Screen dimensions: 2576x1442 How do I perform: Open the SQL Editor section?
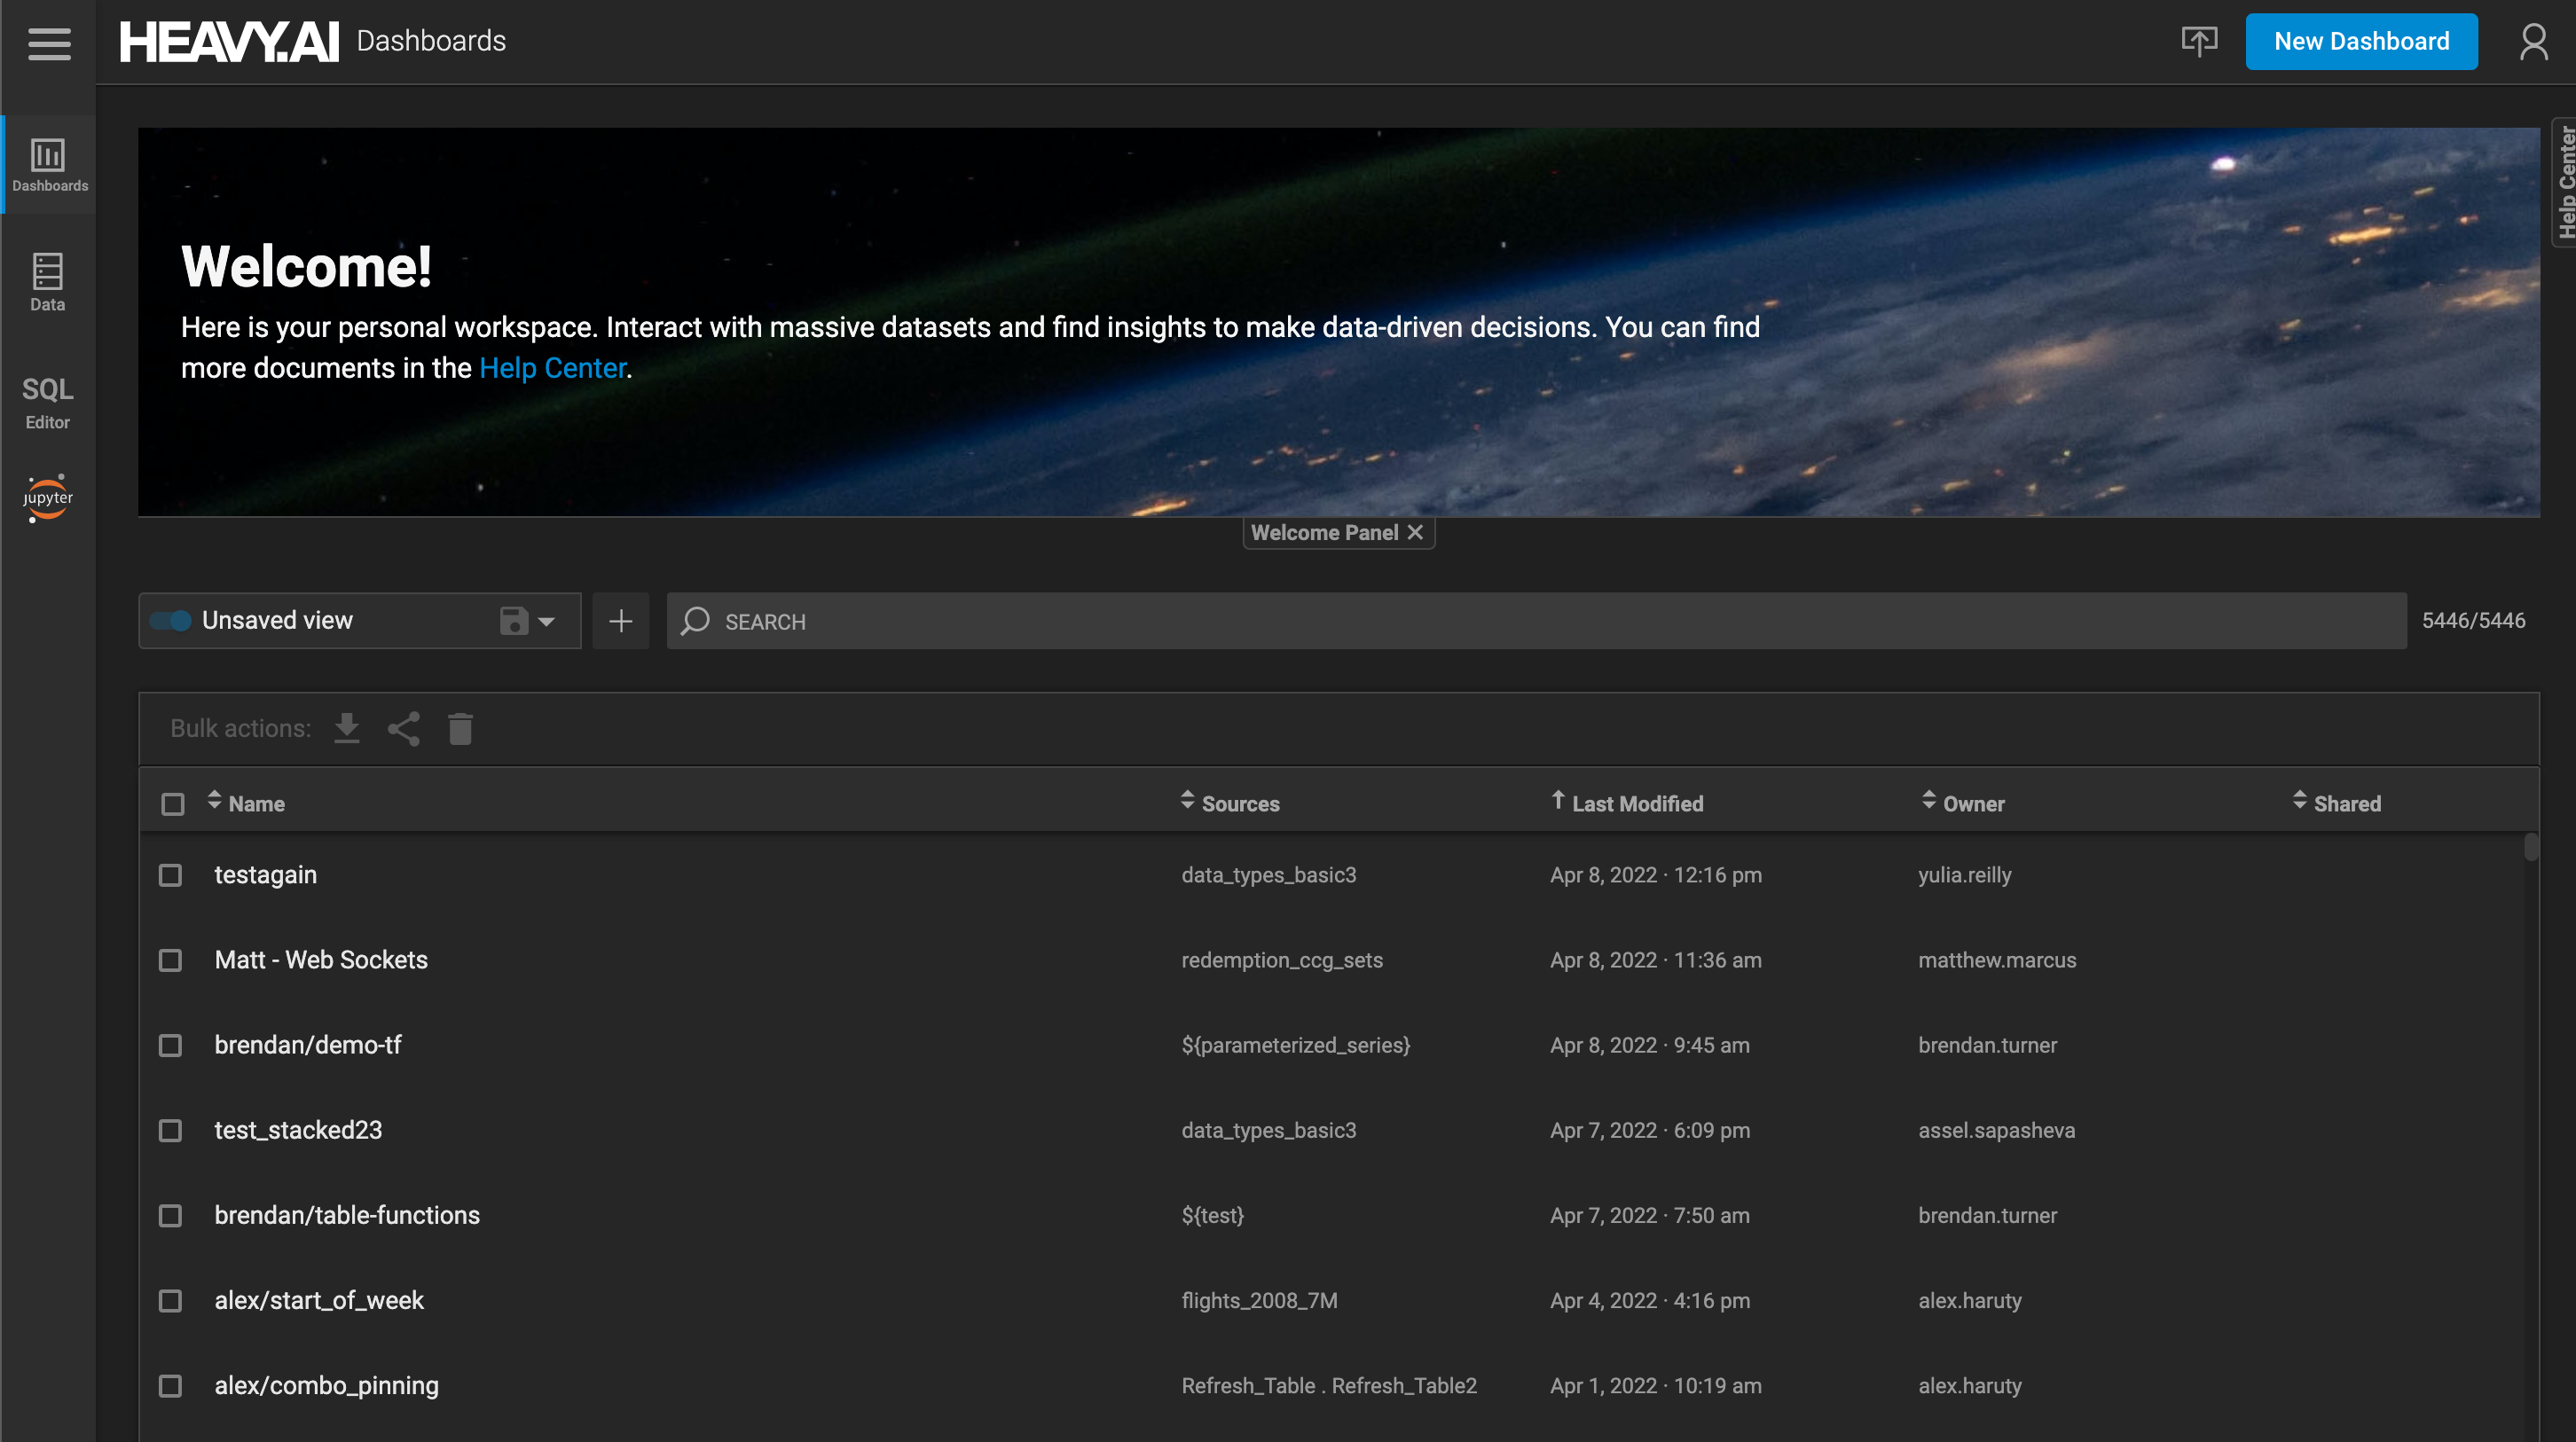pyautogui.click(x=48, y=401)
